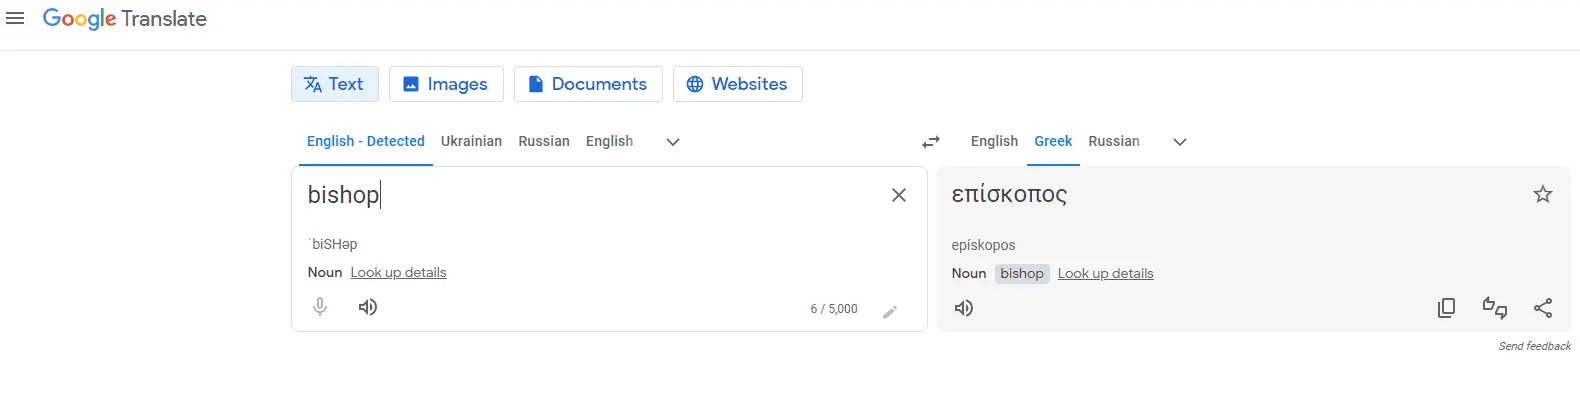Copy the translation to clipboard
Screen dimensions: 1580x400
pyautogui.click(x=1446, y=308)
